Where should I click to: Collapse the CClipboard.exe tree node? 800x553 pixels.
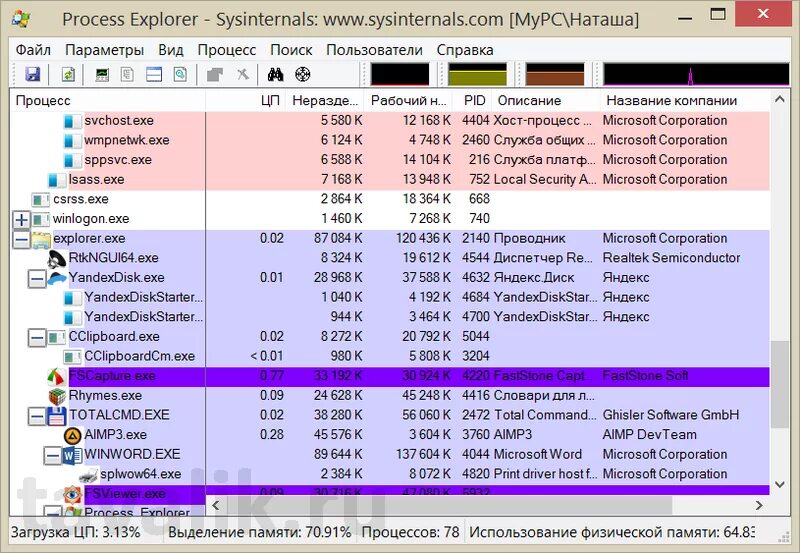click(37, 337)
